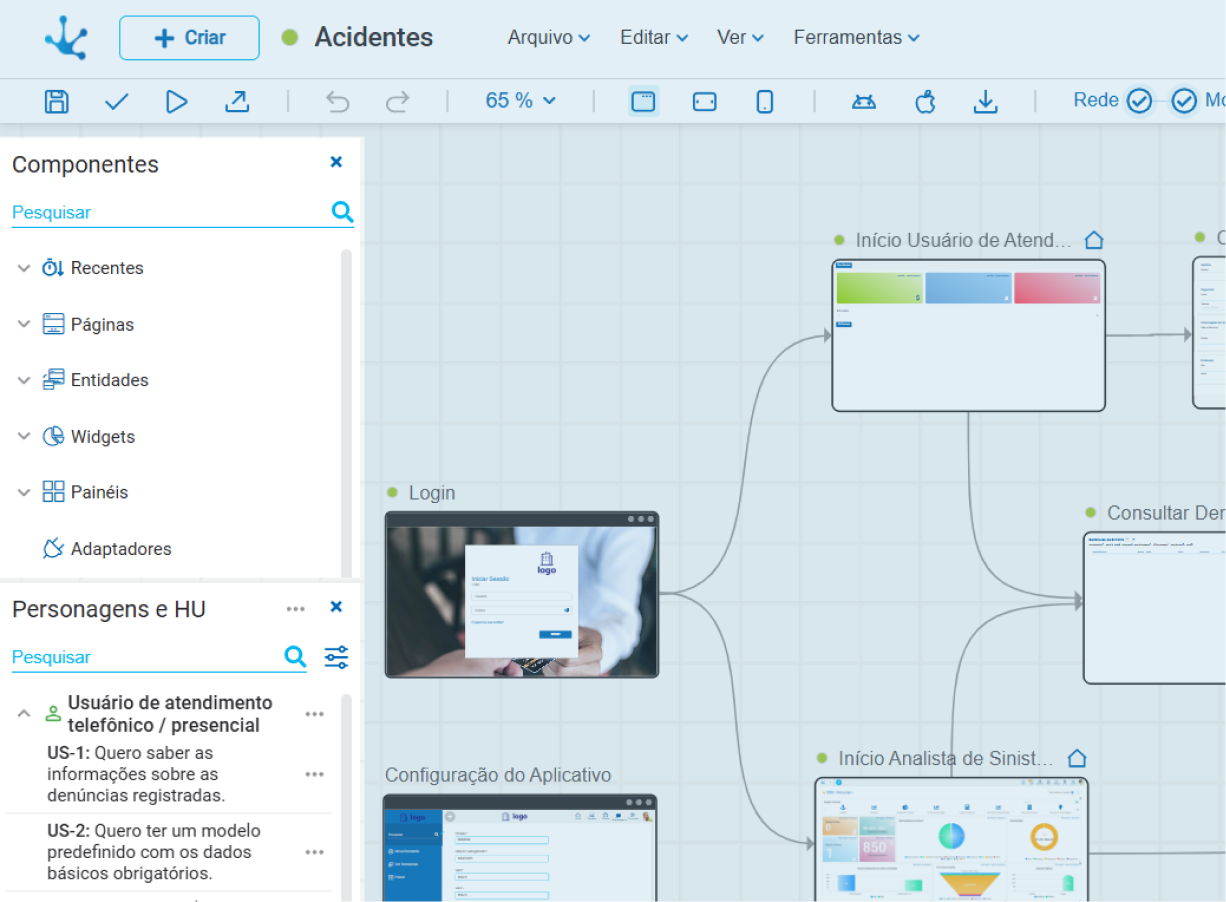Click the export share icon
The image size is (1226, 902).
pos(236,101)
